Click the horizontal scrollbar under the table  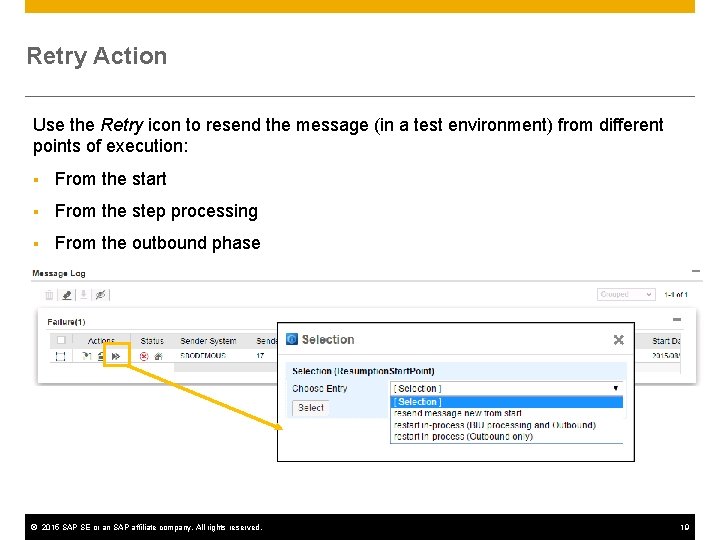[225, 367]
